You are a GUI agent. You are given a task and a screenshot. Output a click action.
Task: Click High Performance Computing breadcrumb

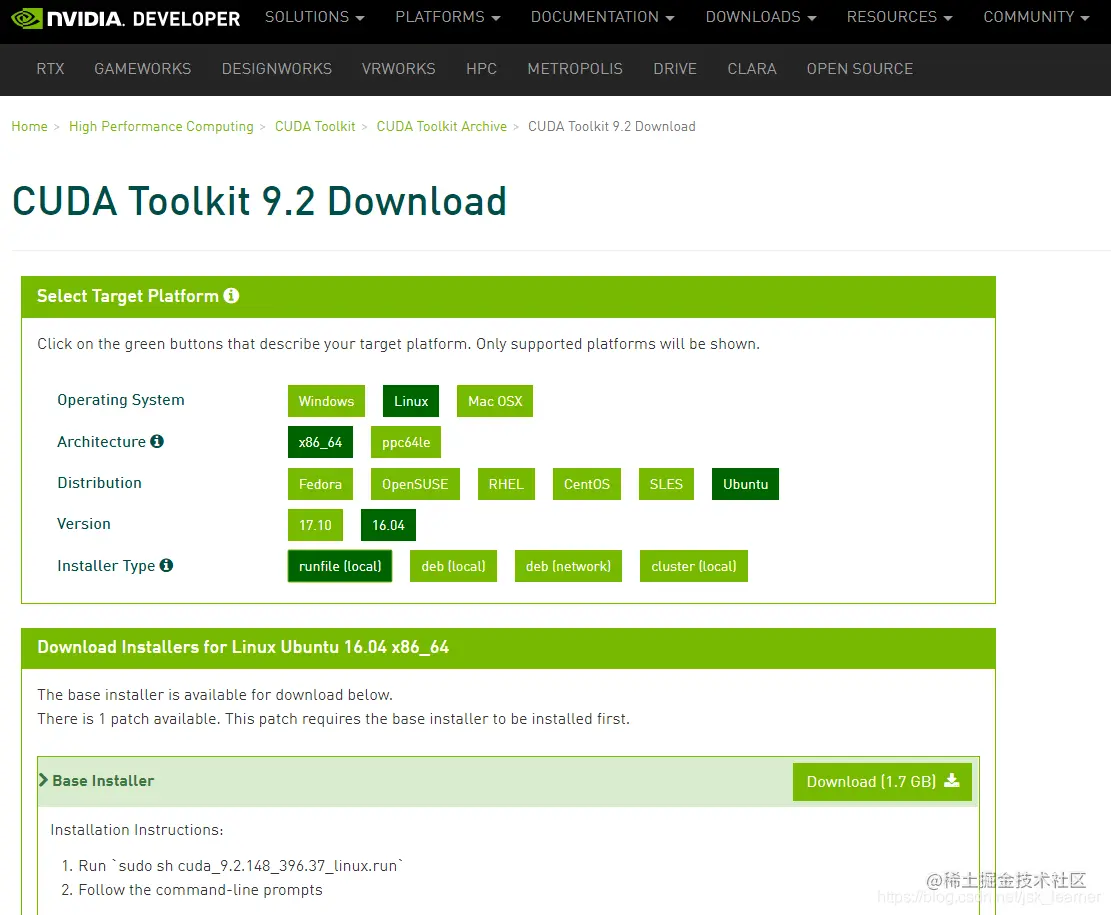click(162, 126)
